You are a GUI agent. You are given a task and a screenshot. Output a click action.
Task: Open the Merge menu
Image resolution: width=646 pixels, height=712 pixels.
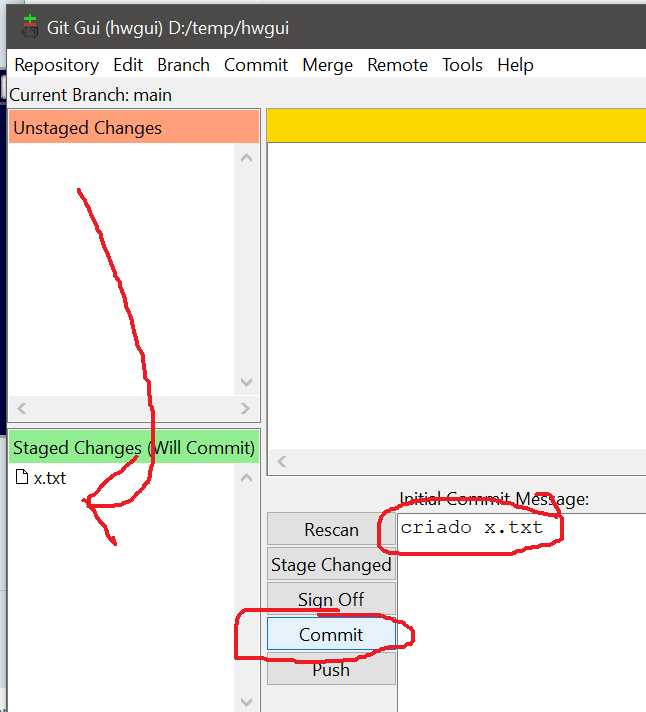pyautogui.click(x=327, y=65)
